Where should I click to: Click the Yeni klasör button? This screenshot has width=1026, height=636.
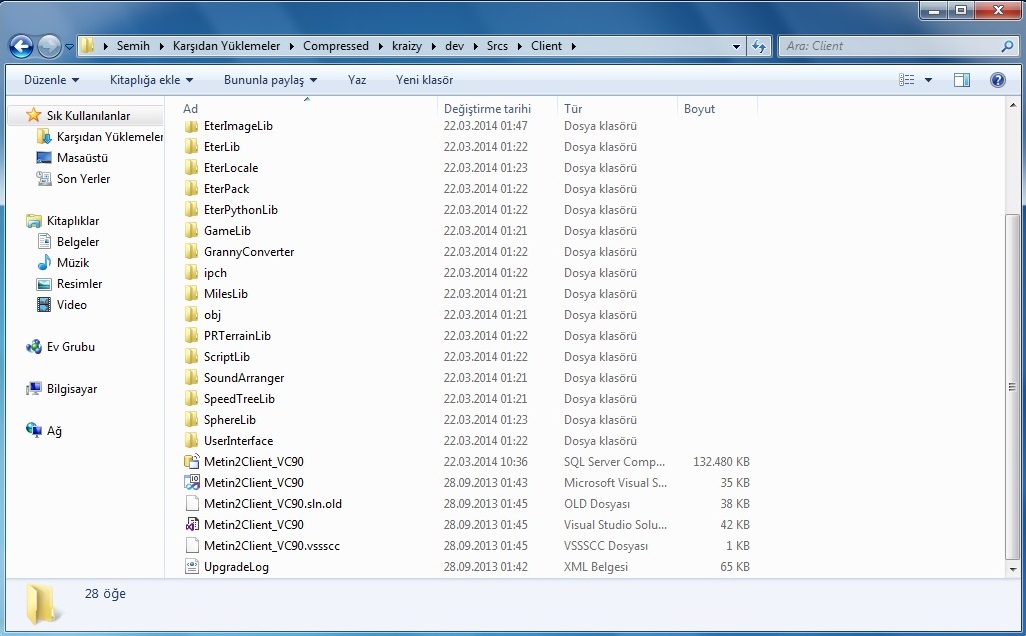click(x=424, y=80)
